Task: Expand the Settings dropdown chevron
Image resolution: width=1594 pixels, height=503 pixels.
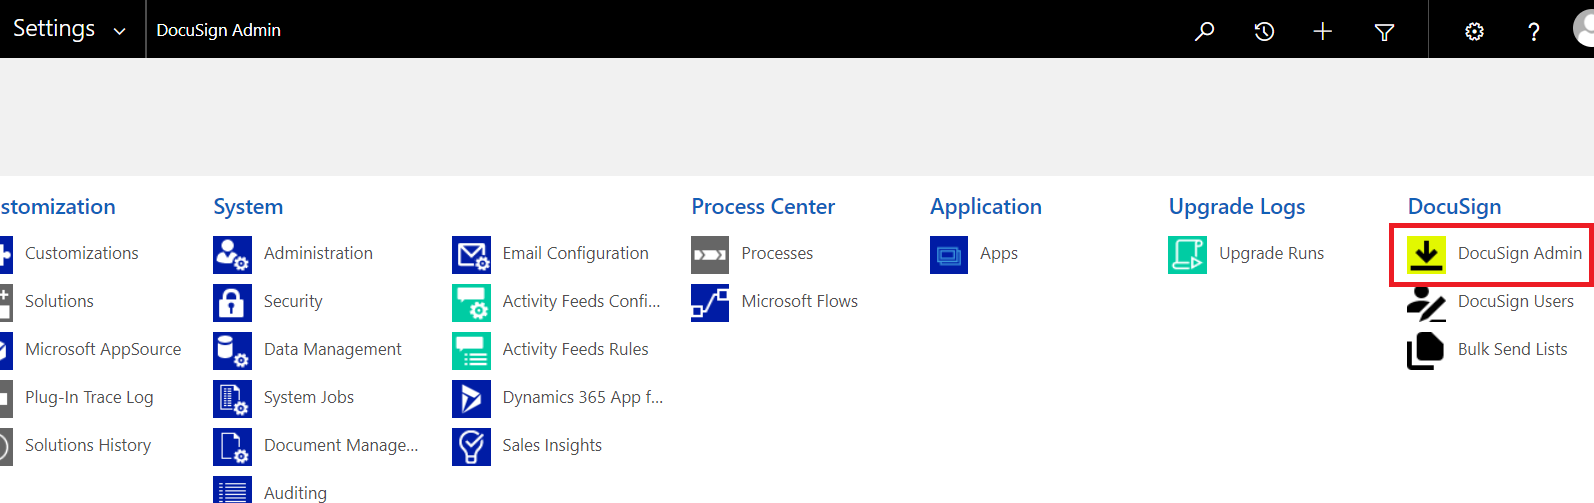Action: tap(120, 31)
